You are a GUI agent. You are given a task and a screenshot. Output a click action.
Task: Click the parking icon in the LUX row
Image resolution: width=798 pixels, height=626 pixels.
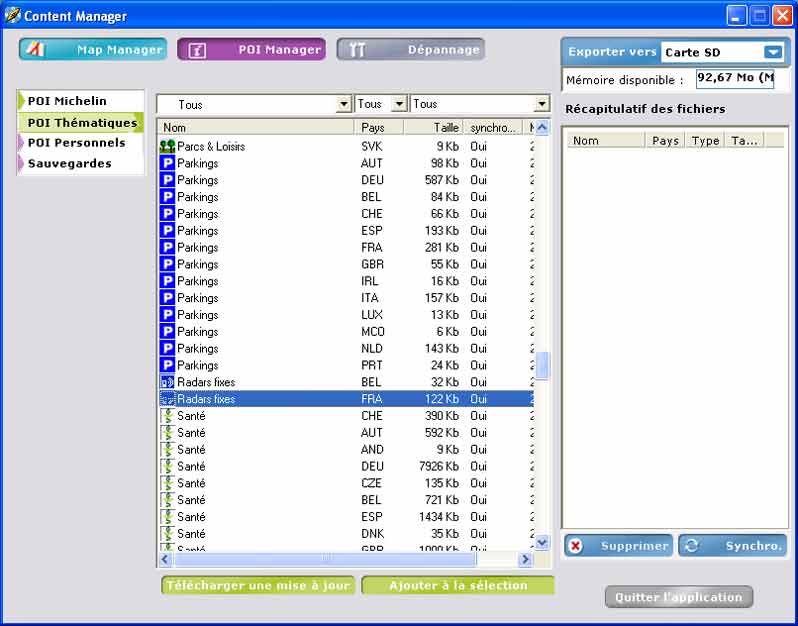point(167,315)
